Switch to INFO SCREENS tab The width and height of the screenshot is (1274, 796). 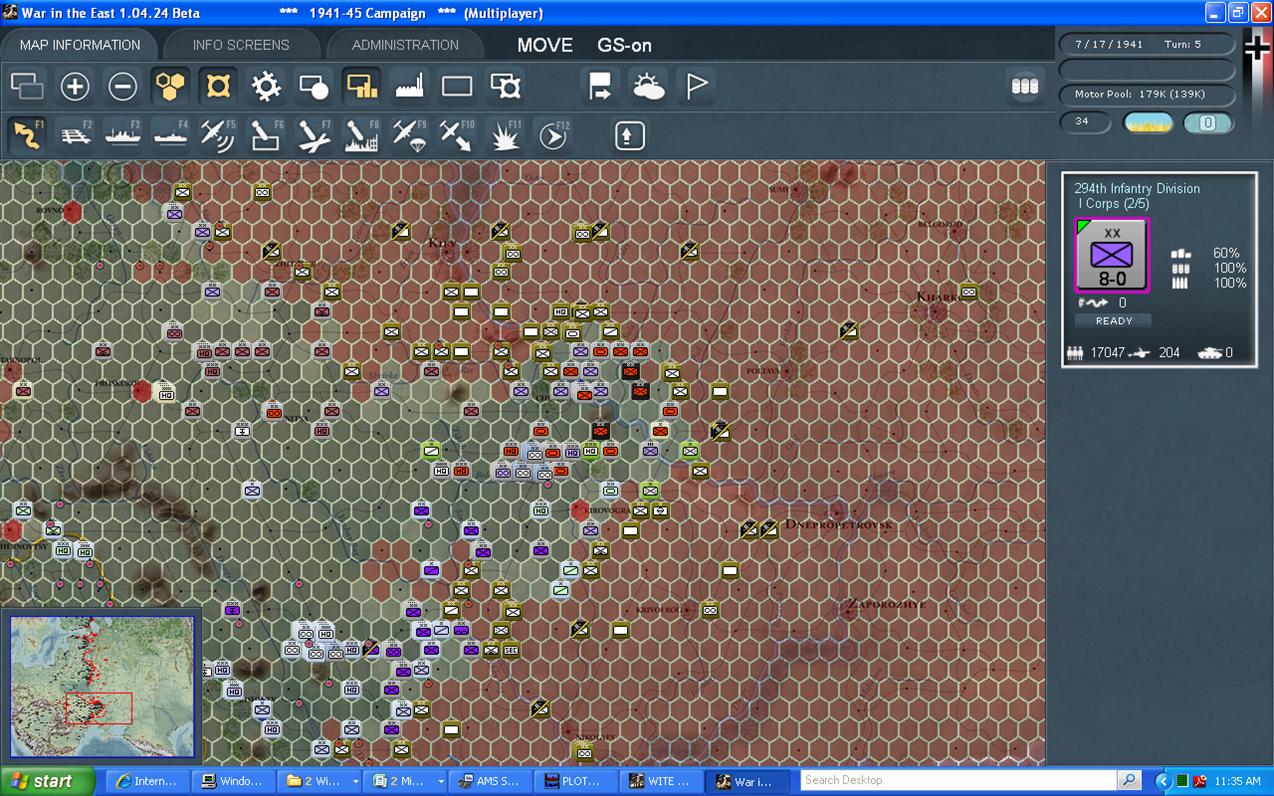click(241, 45)
